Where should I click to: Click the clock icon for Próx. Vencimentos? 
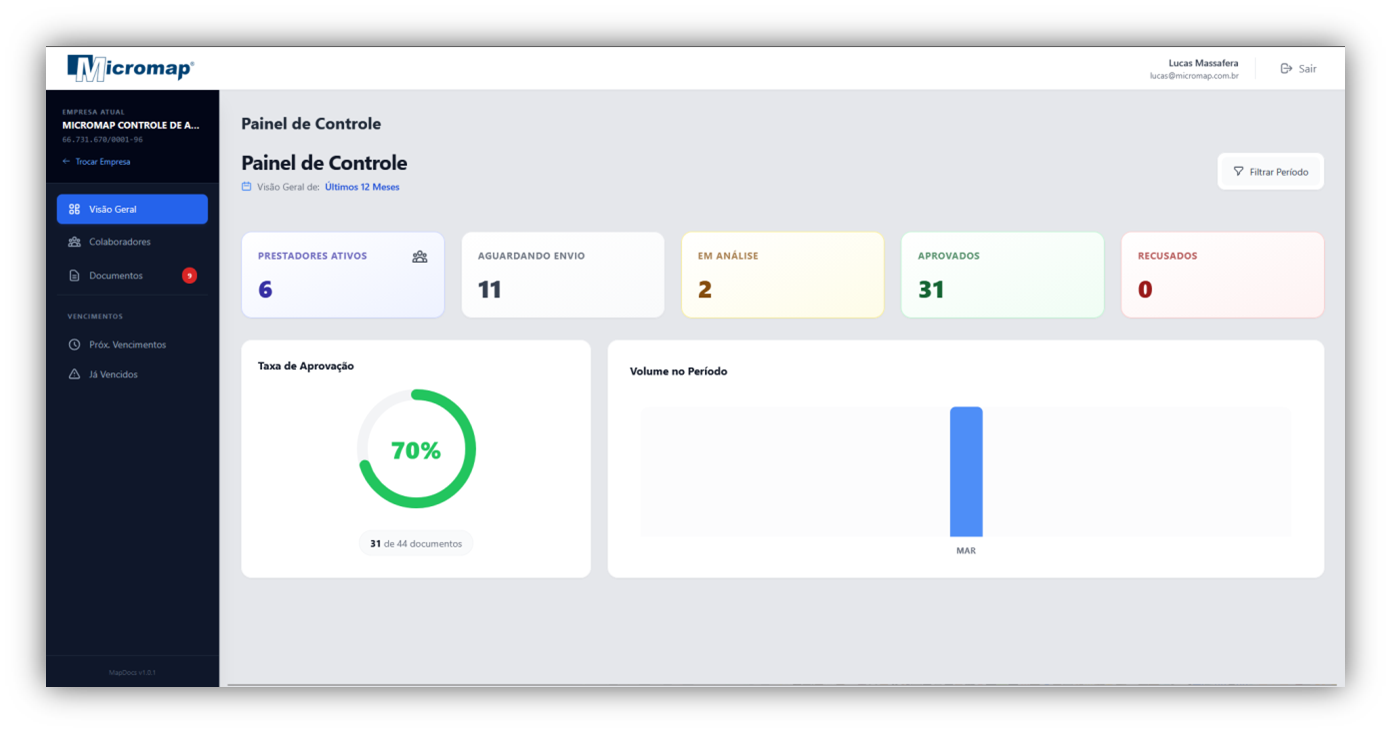tap(74, 345)
